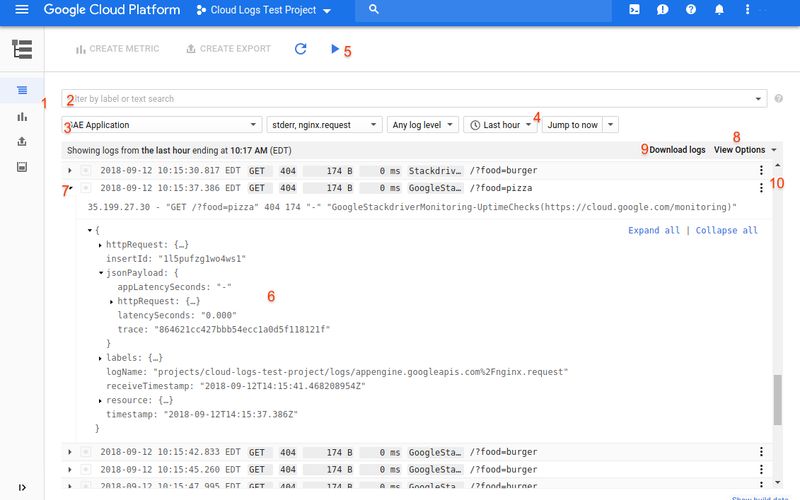
Task: Open the Cloud Shell terminal icon
Action: [634, 10]
